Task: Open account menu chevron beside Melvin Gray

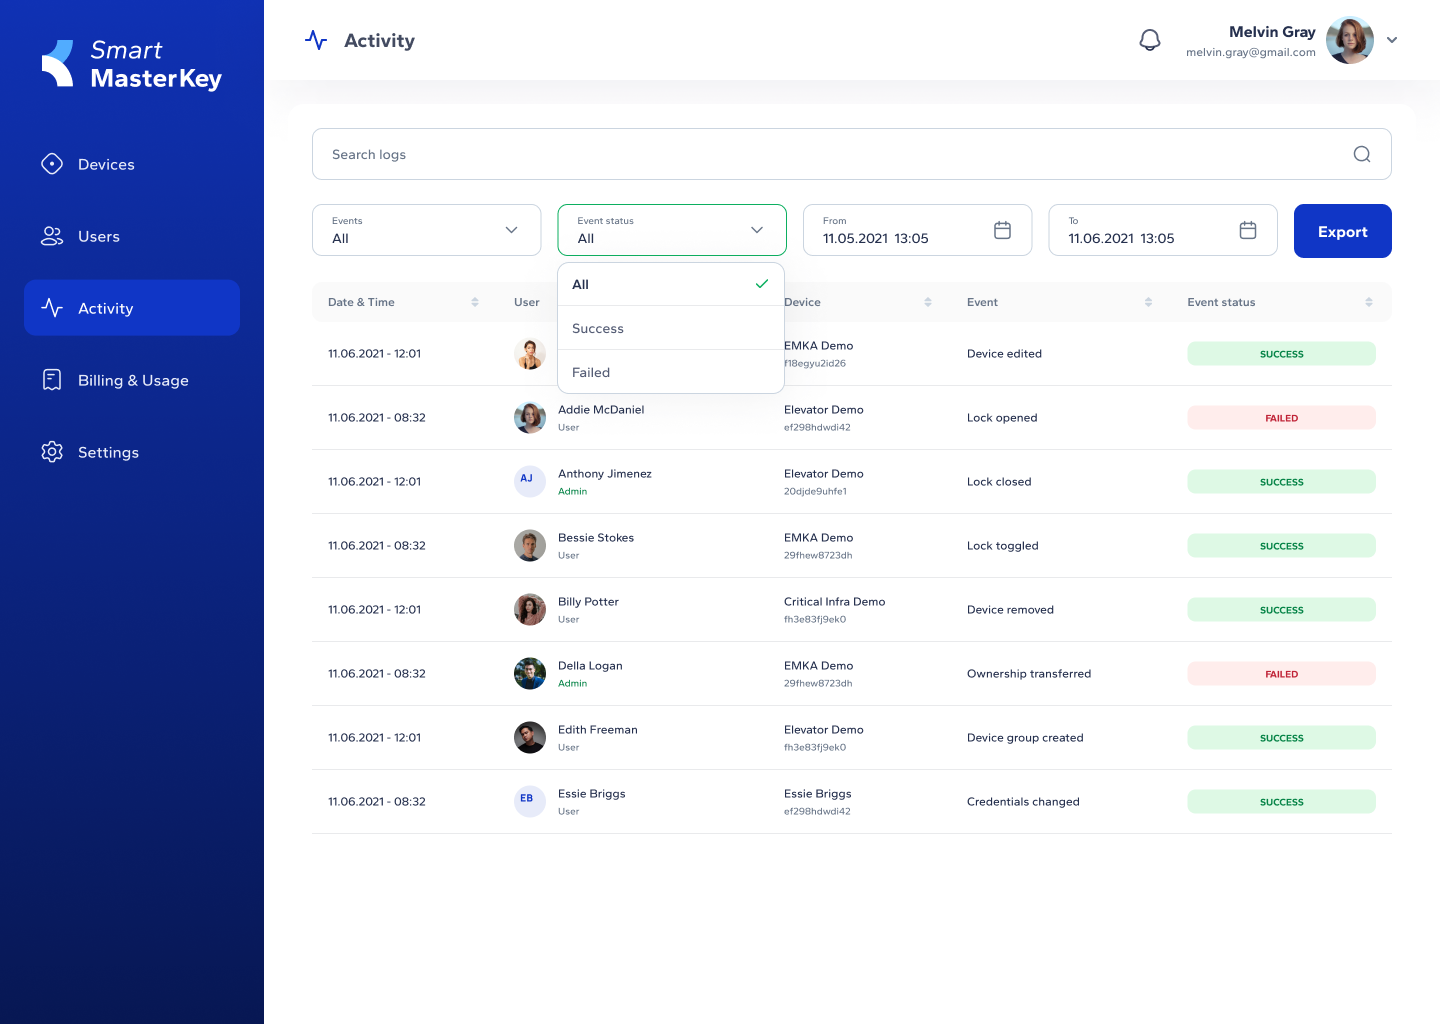Action: click(1392, 40)
